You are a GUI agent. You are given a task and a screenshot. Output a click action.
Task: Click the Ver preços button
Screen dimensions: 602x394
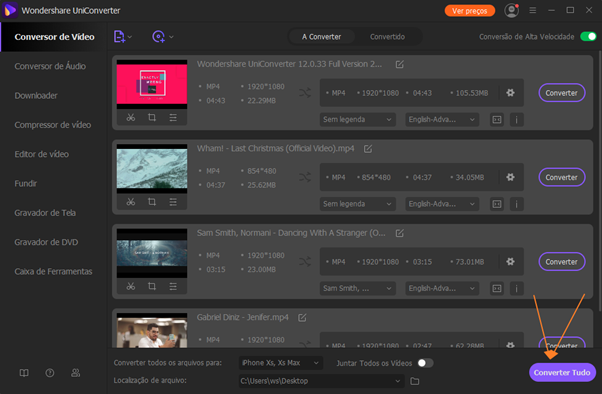tap(470, 11)
